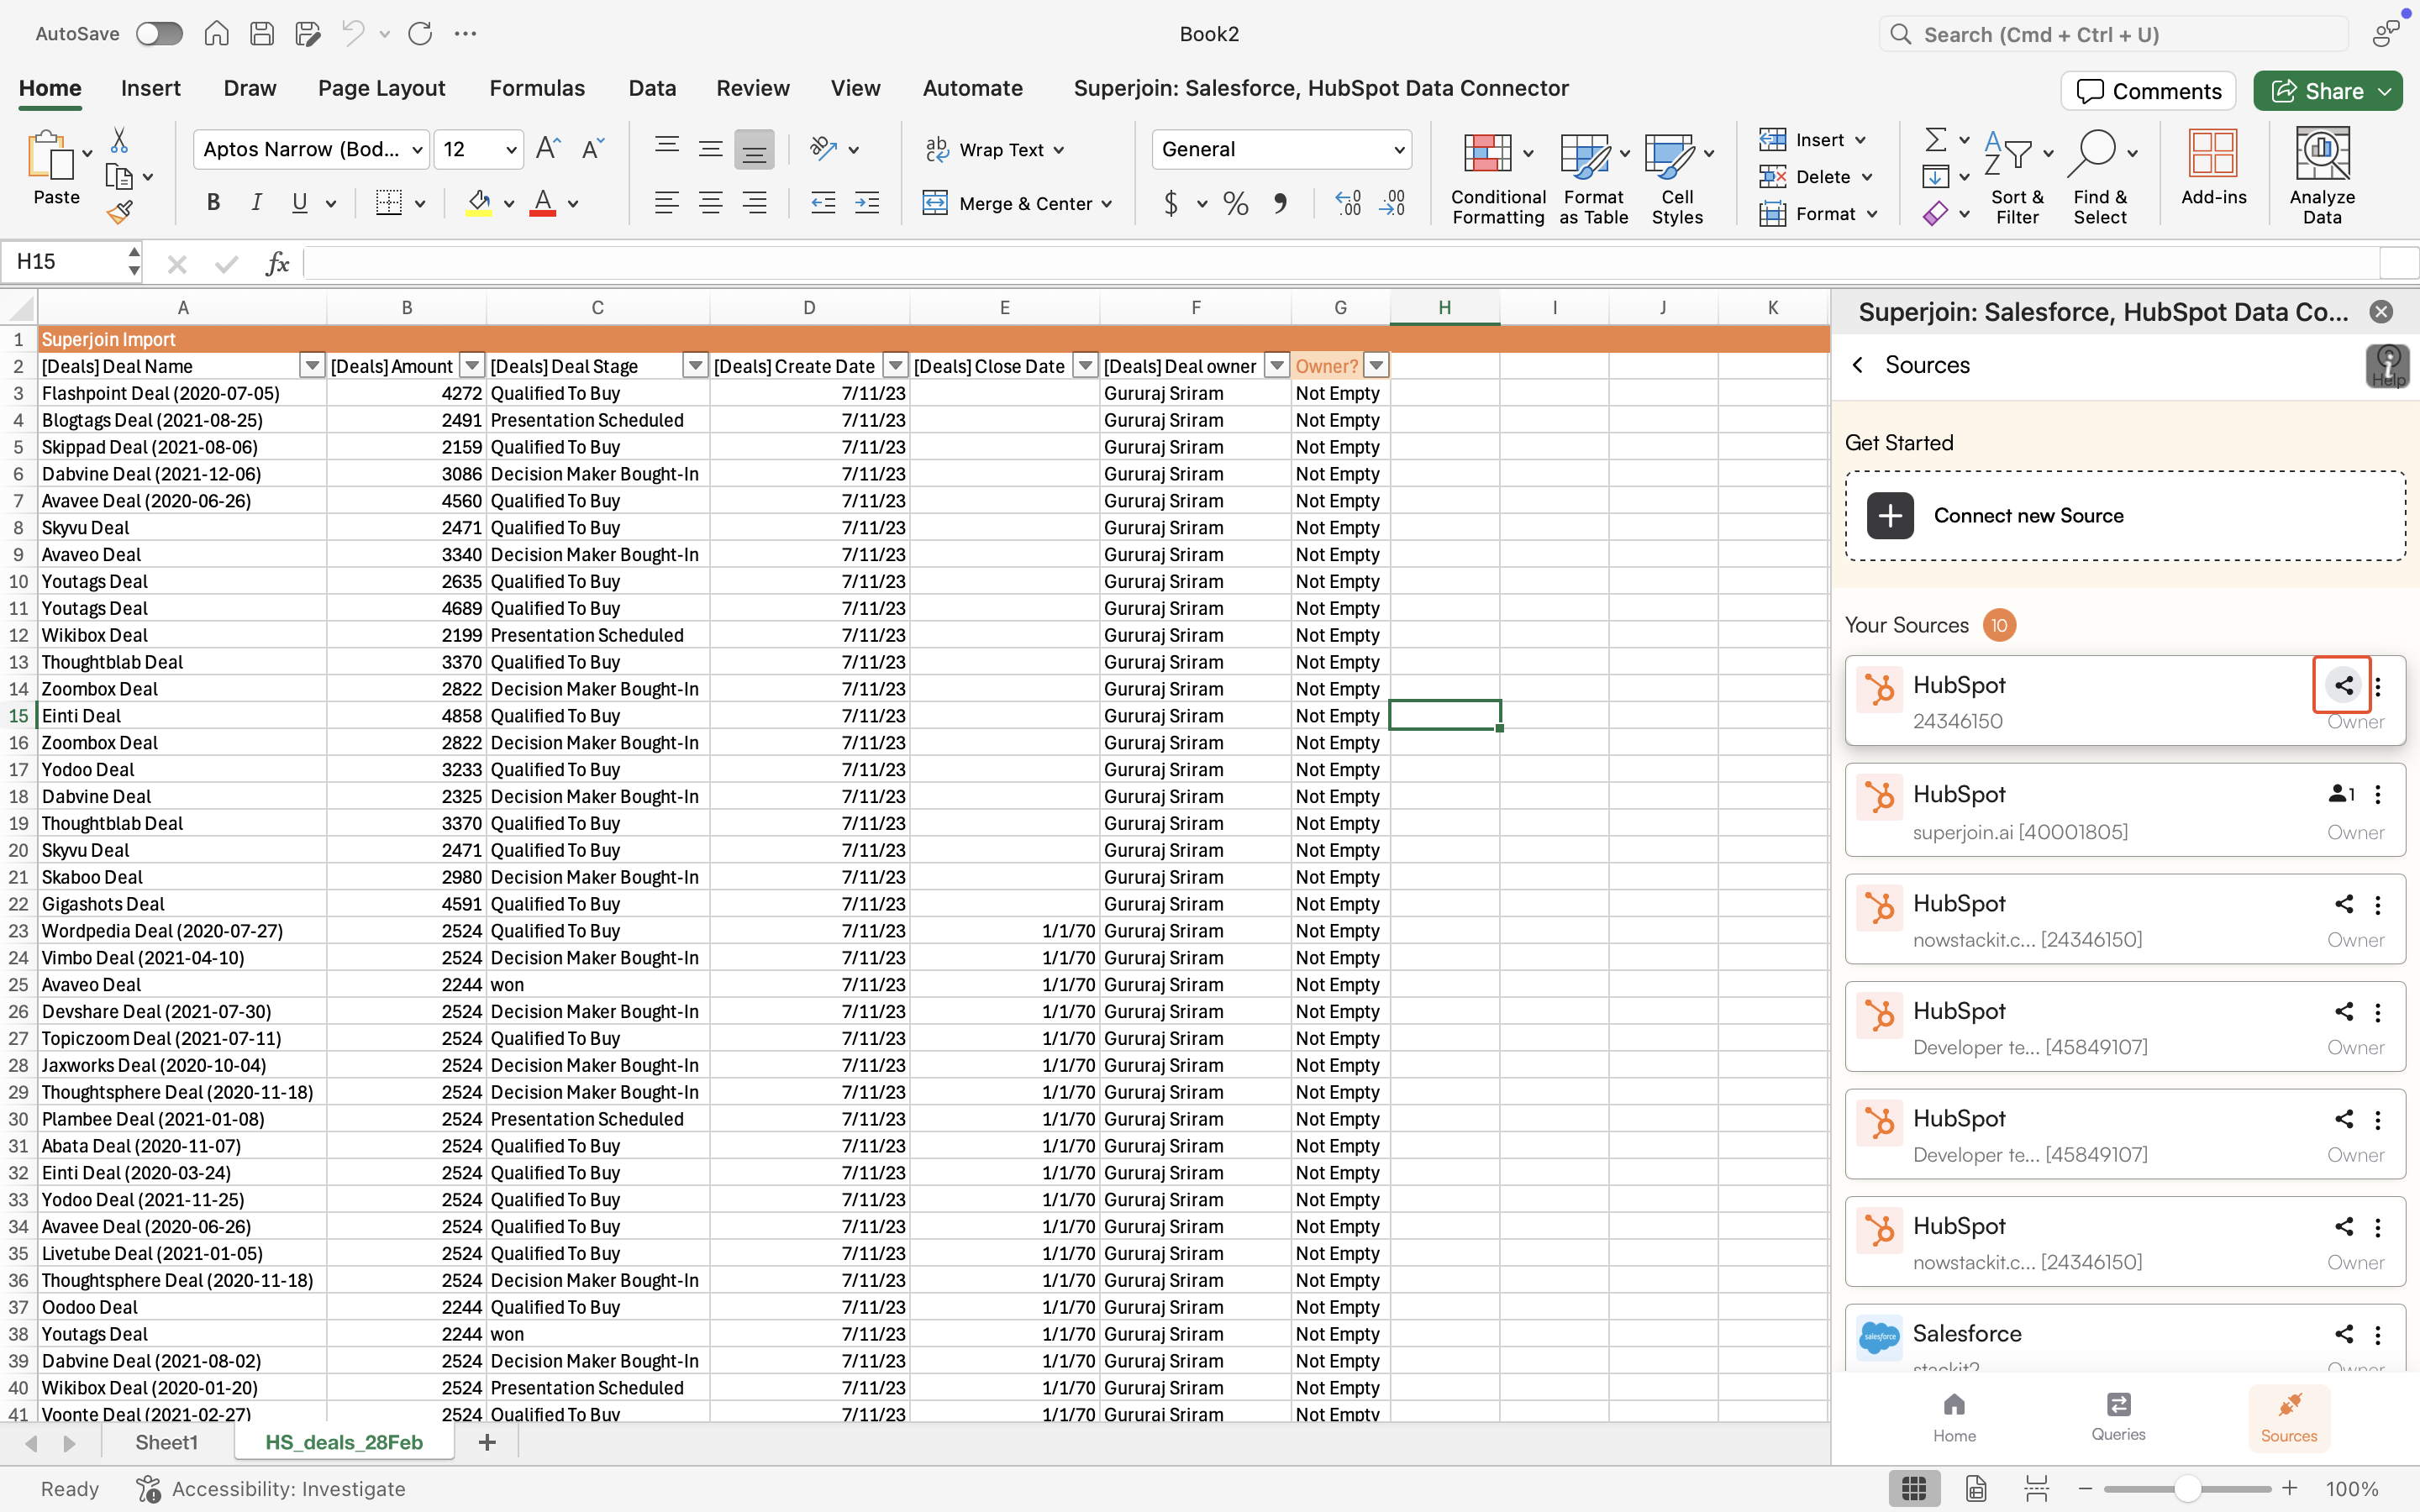Click the share icon on first HubSpot source
Image resolution: width=2420 pixels, height=1512 pixels.
tap(2343, 685)
